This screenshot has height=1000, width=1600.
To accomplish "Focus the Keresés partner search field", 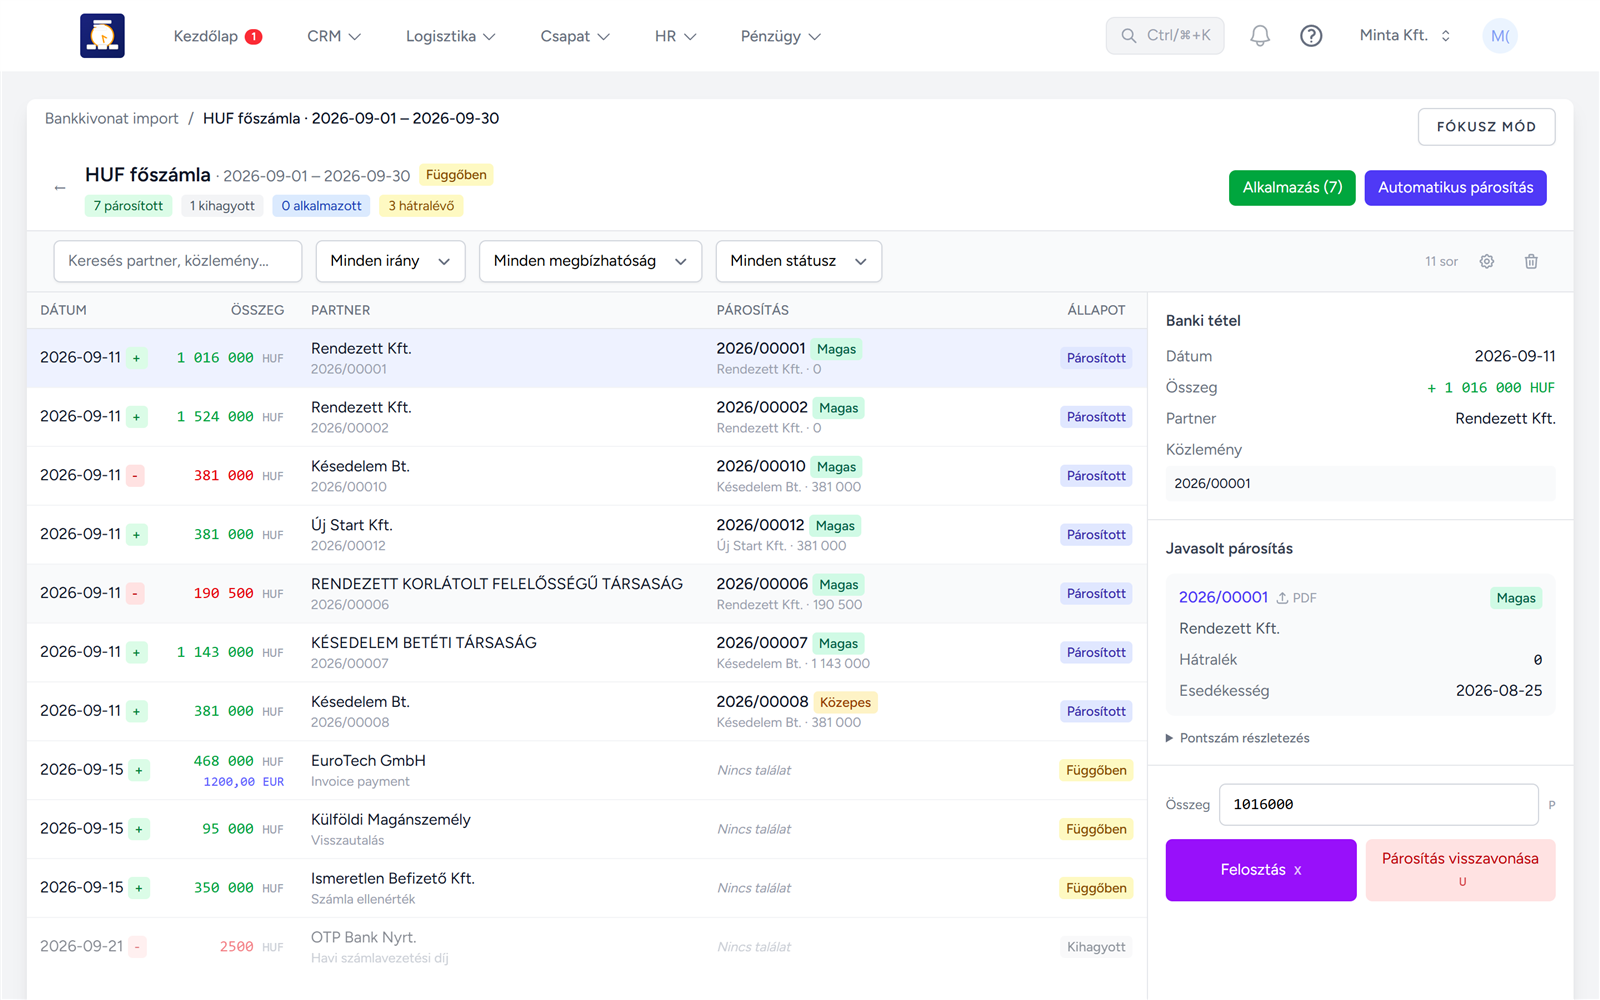I will click(178, 261).
